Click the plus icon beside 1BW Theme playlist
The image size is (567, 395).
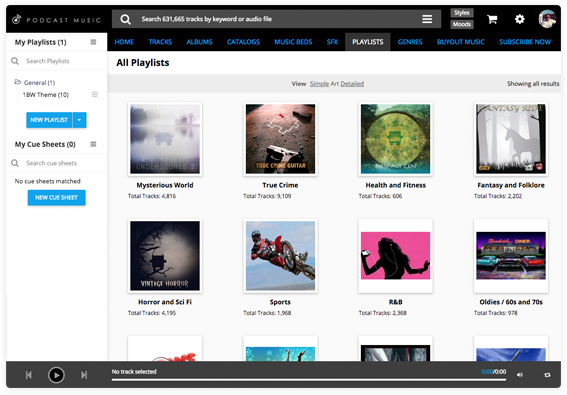tap(95, 94)
